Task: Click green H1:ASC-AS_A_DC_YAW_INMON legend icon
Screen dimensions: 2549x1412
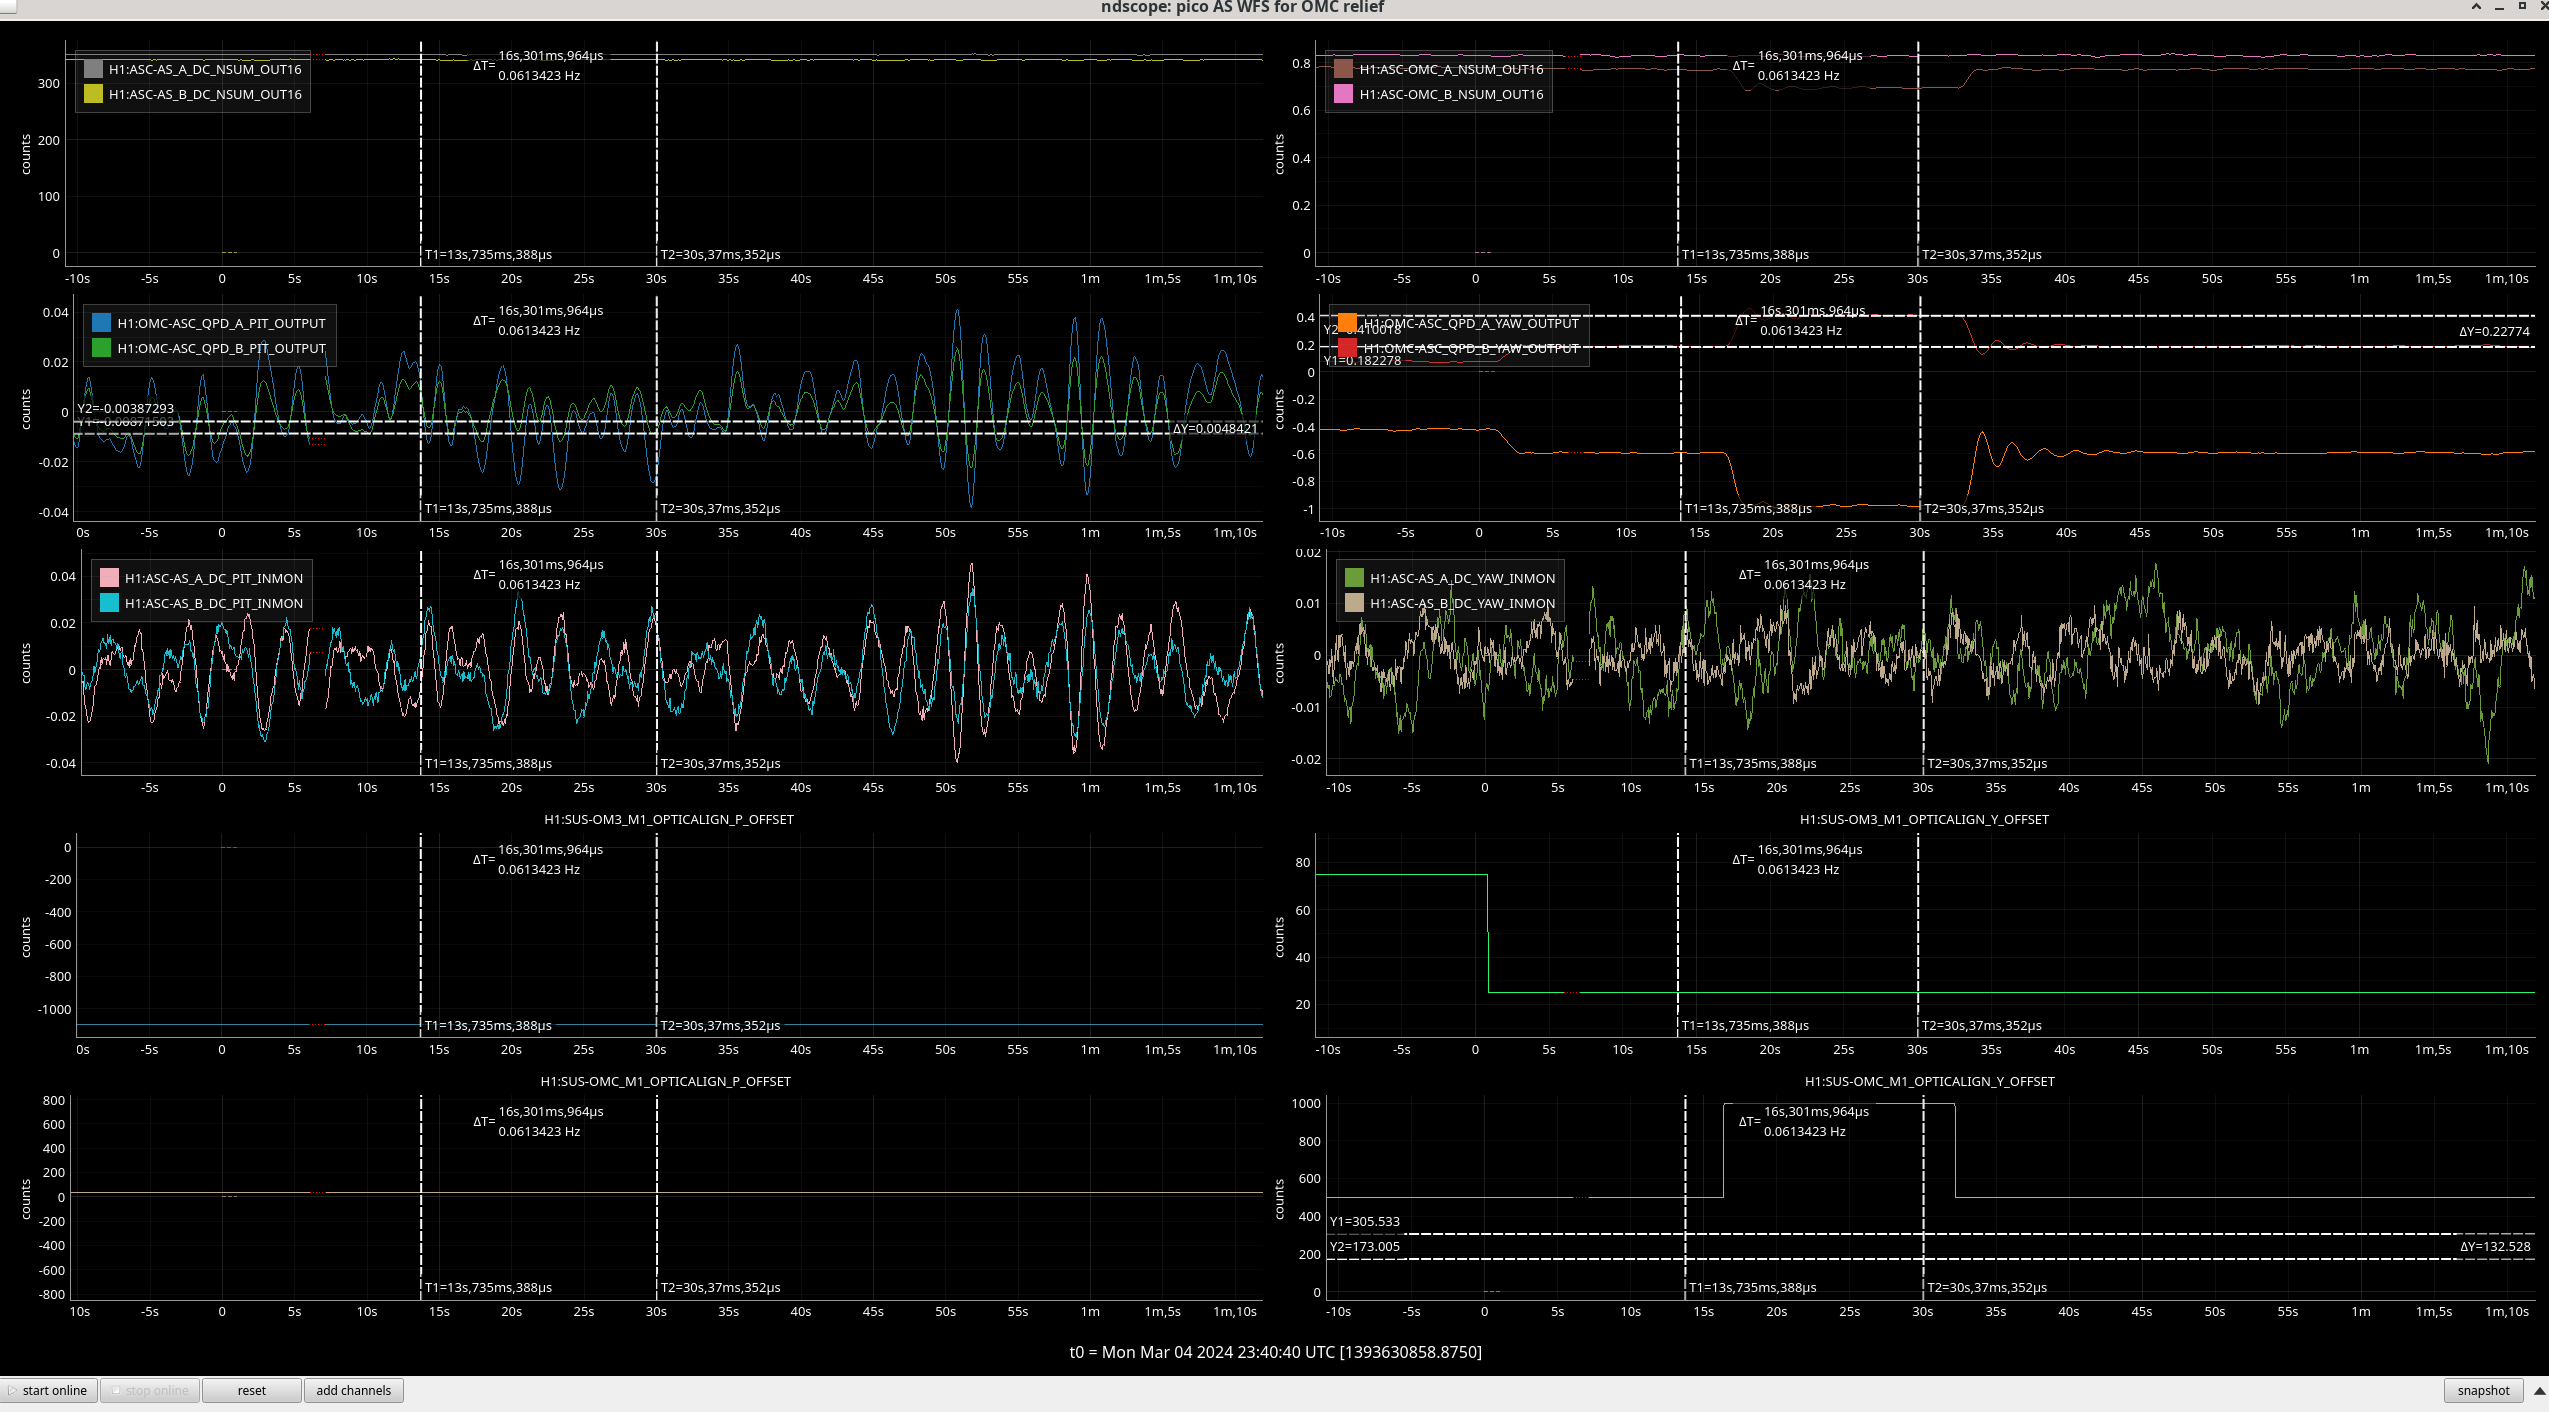Action: click(x=1354, y=578)
